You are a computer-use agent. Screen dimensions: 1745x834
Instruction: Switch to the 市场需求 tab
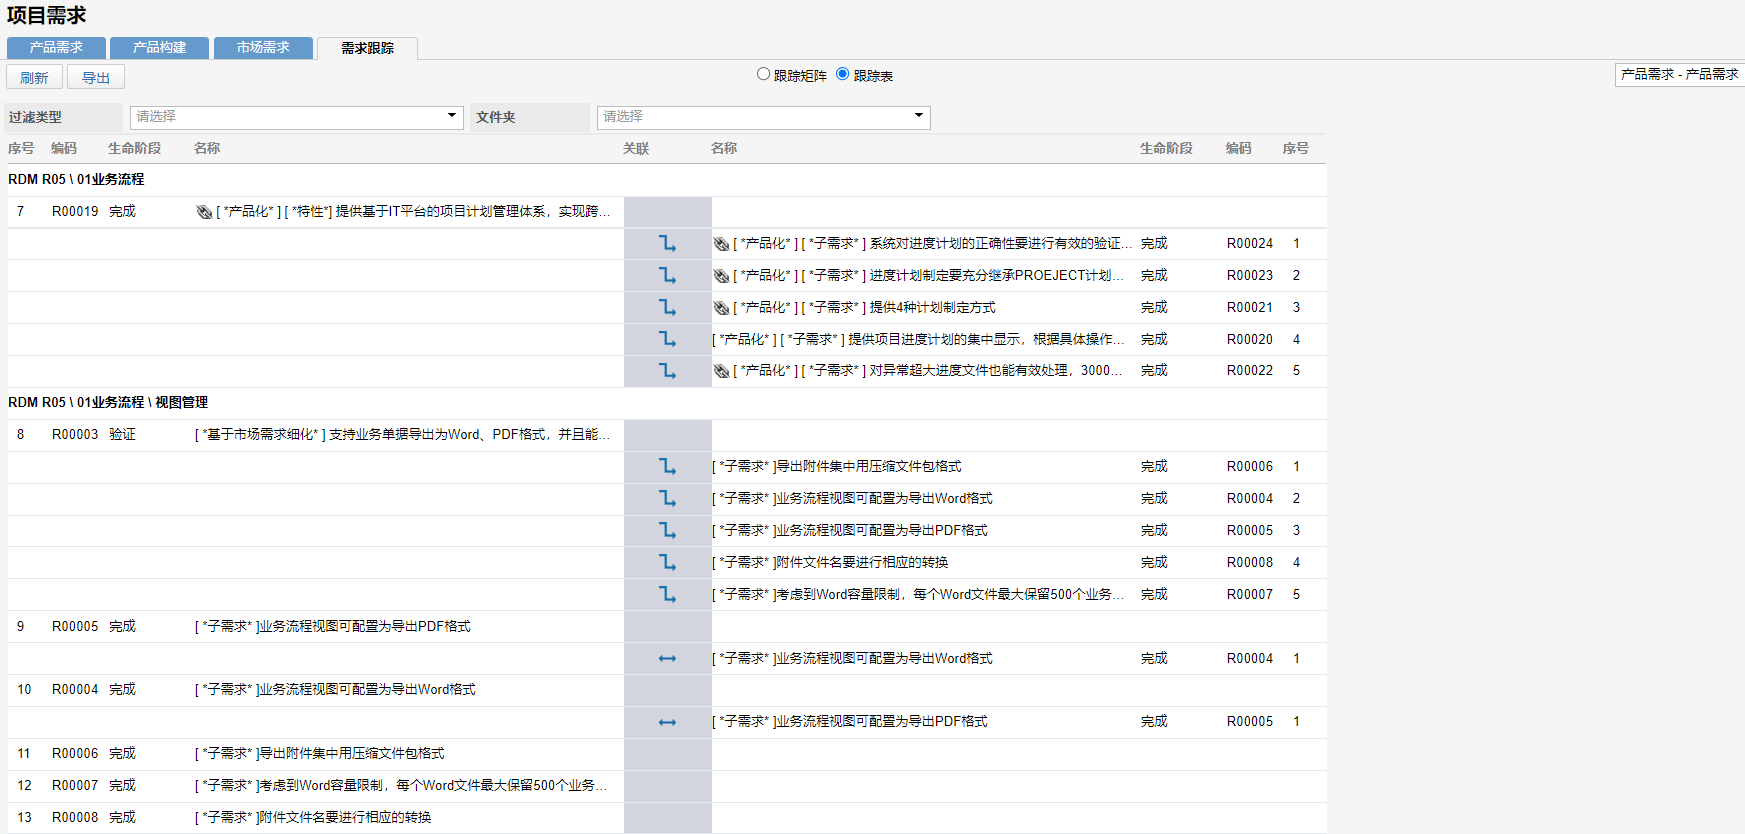pos(263,48)
